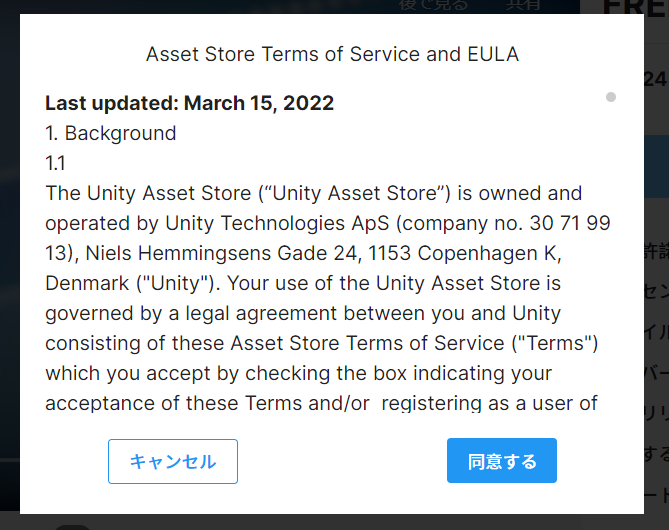Click the dimmed 許諾 text at the right edge

tap(656, 252)
